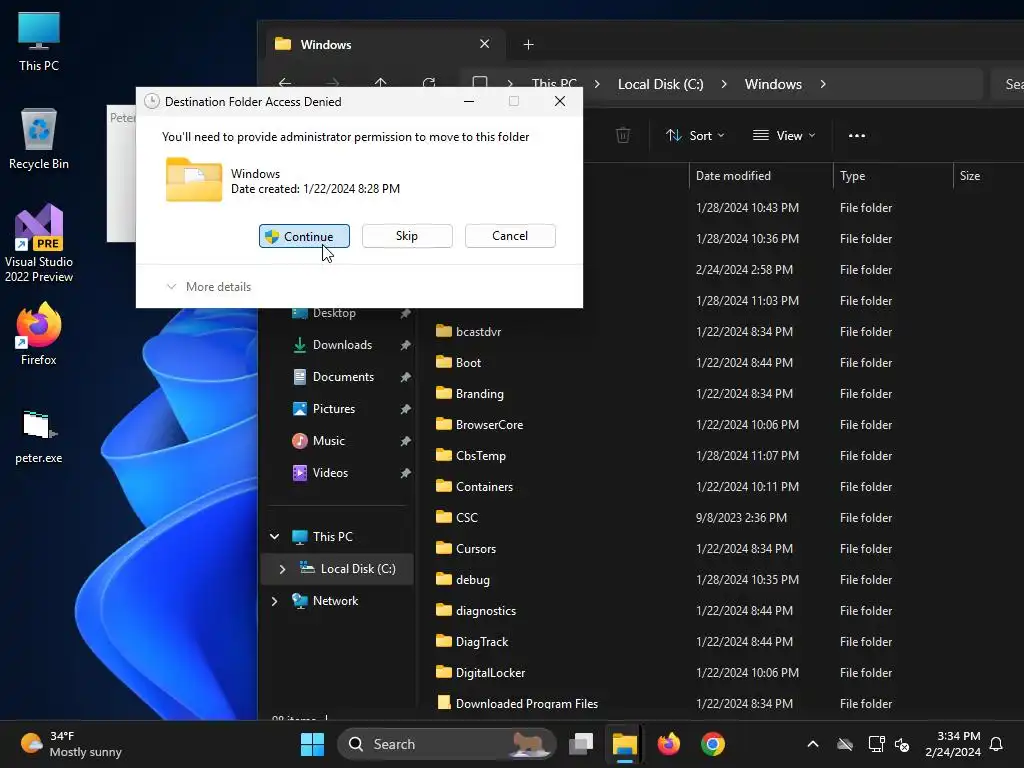Image resolution: width=1024 pixels, height=768 pixels.
Task: Open Chrome from the taskbar
Action: point(712,744)
